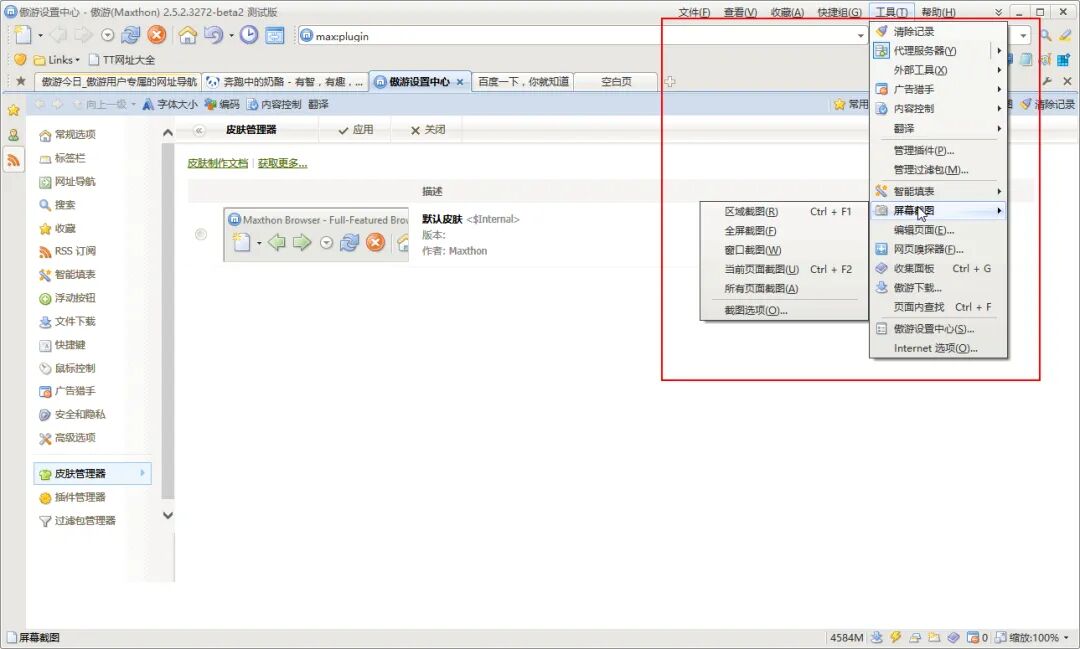Select 清除记录 in the Tools menu

pyautogui.click(x=938, y=31)
